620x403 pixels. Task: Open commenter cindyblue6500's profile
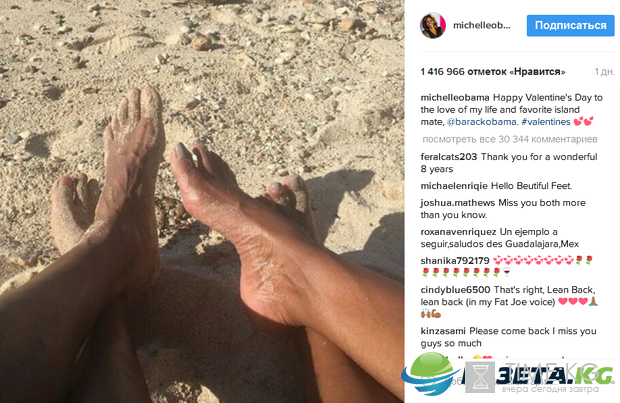(x=456, y=290)
